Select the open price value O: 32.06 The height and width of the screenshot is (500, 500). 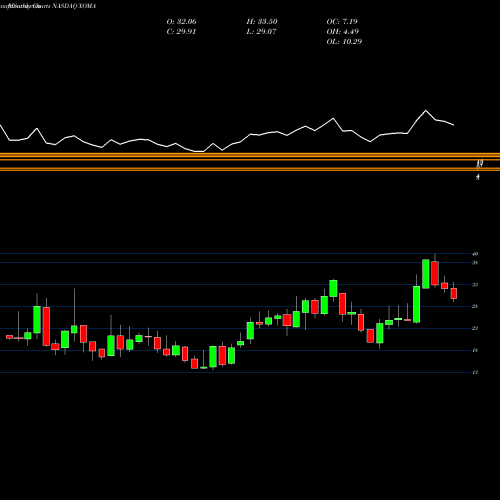pos(181,22)
